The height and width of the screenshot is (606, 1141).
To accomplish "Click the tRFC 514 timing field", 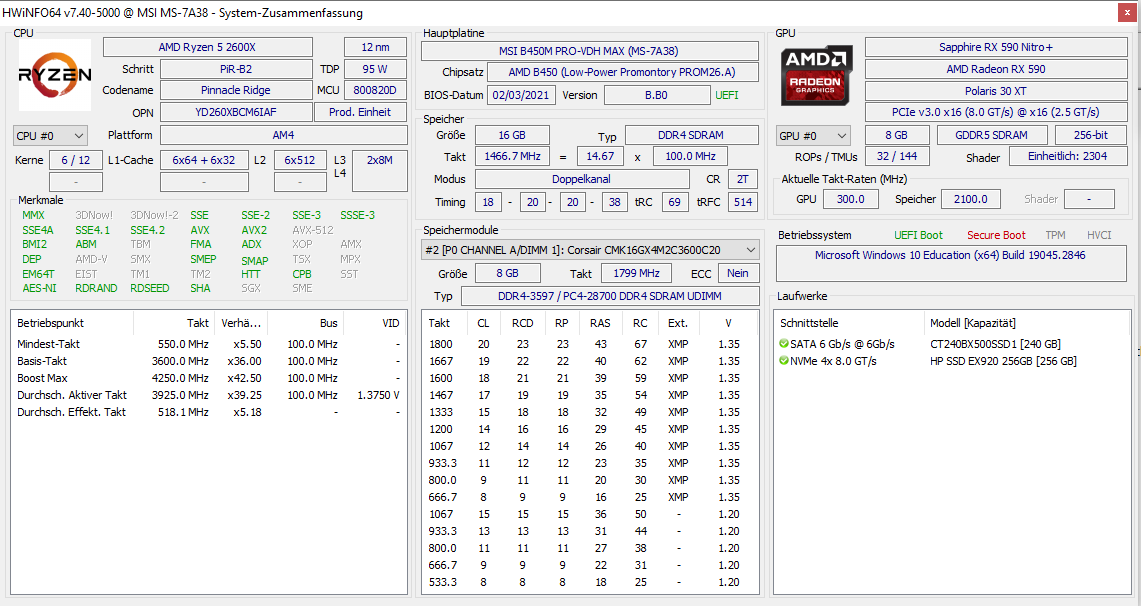I will 743,202.
